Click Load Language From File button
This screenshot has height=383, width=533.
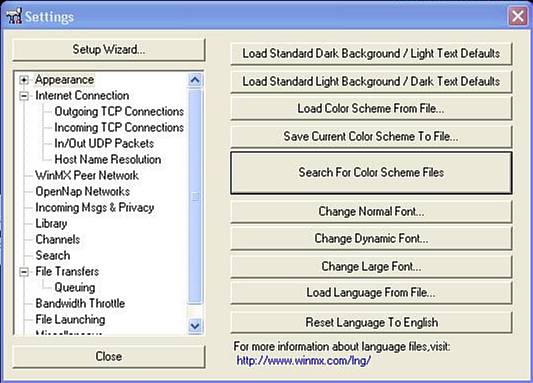[x=371, y=293]
